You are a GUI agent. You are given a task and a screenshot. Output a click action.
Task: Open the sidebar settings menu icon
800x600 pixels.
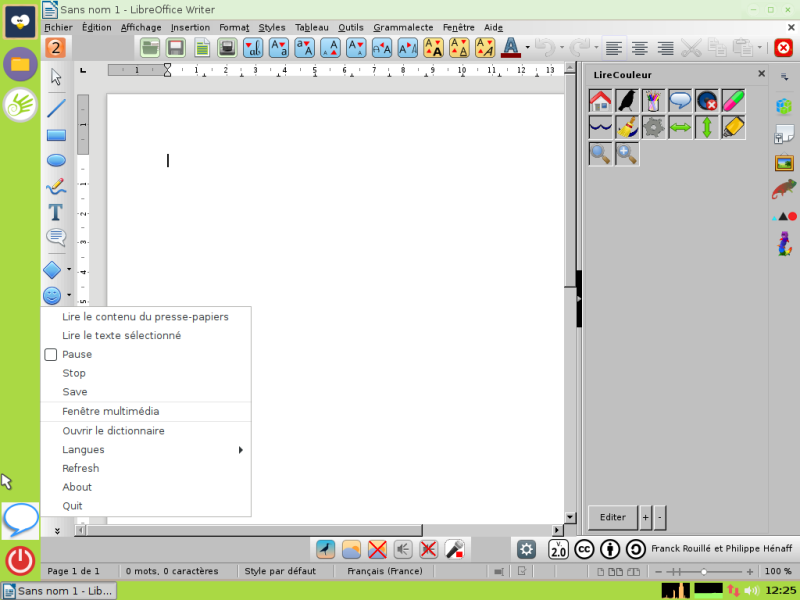pyautogui.click(x=784, y=77)
